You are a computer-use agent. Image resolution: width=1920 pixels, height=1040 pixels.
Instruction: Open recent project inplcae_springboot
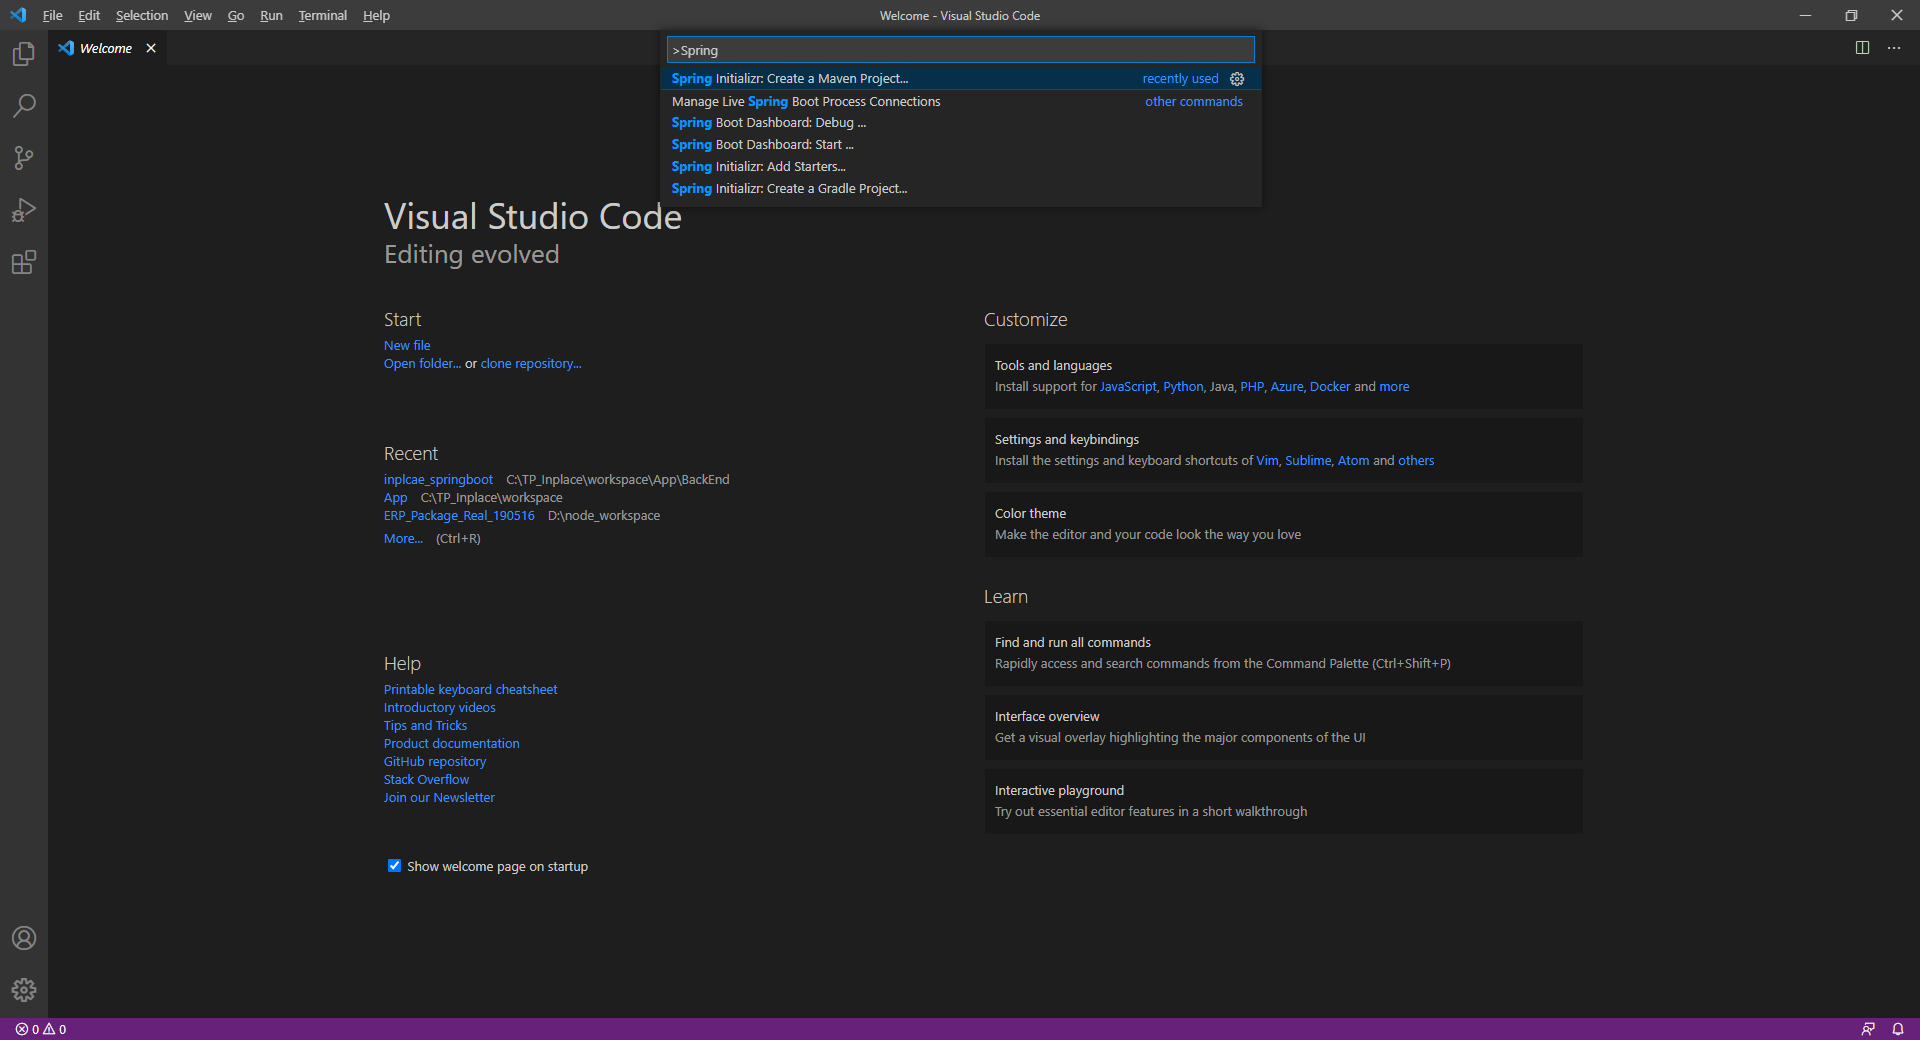coord(438,480)
